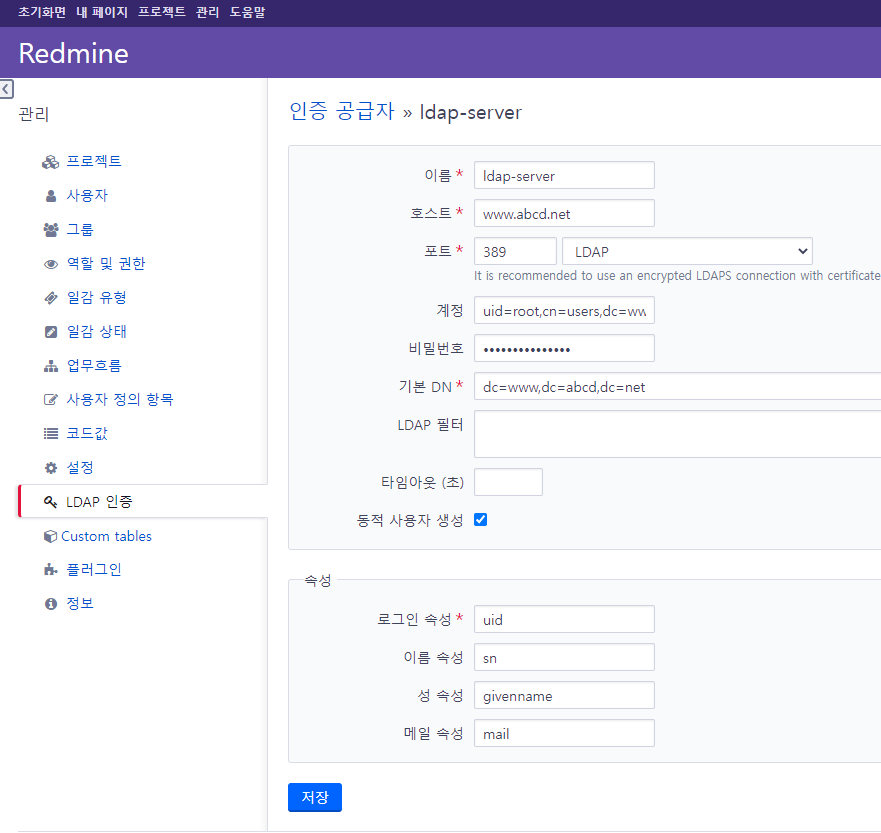881x833 pixels.
Task: Open the 일감 유형 link
Action: pyautogui.click(x=97, y=297)
